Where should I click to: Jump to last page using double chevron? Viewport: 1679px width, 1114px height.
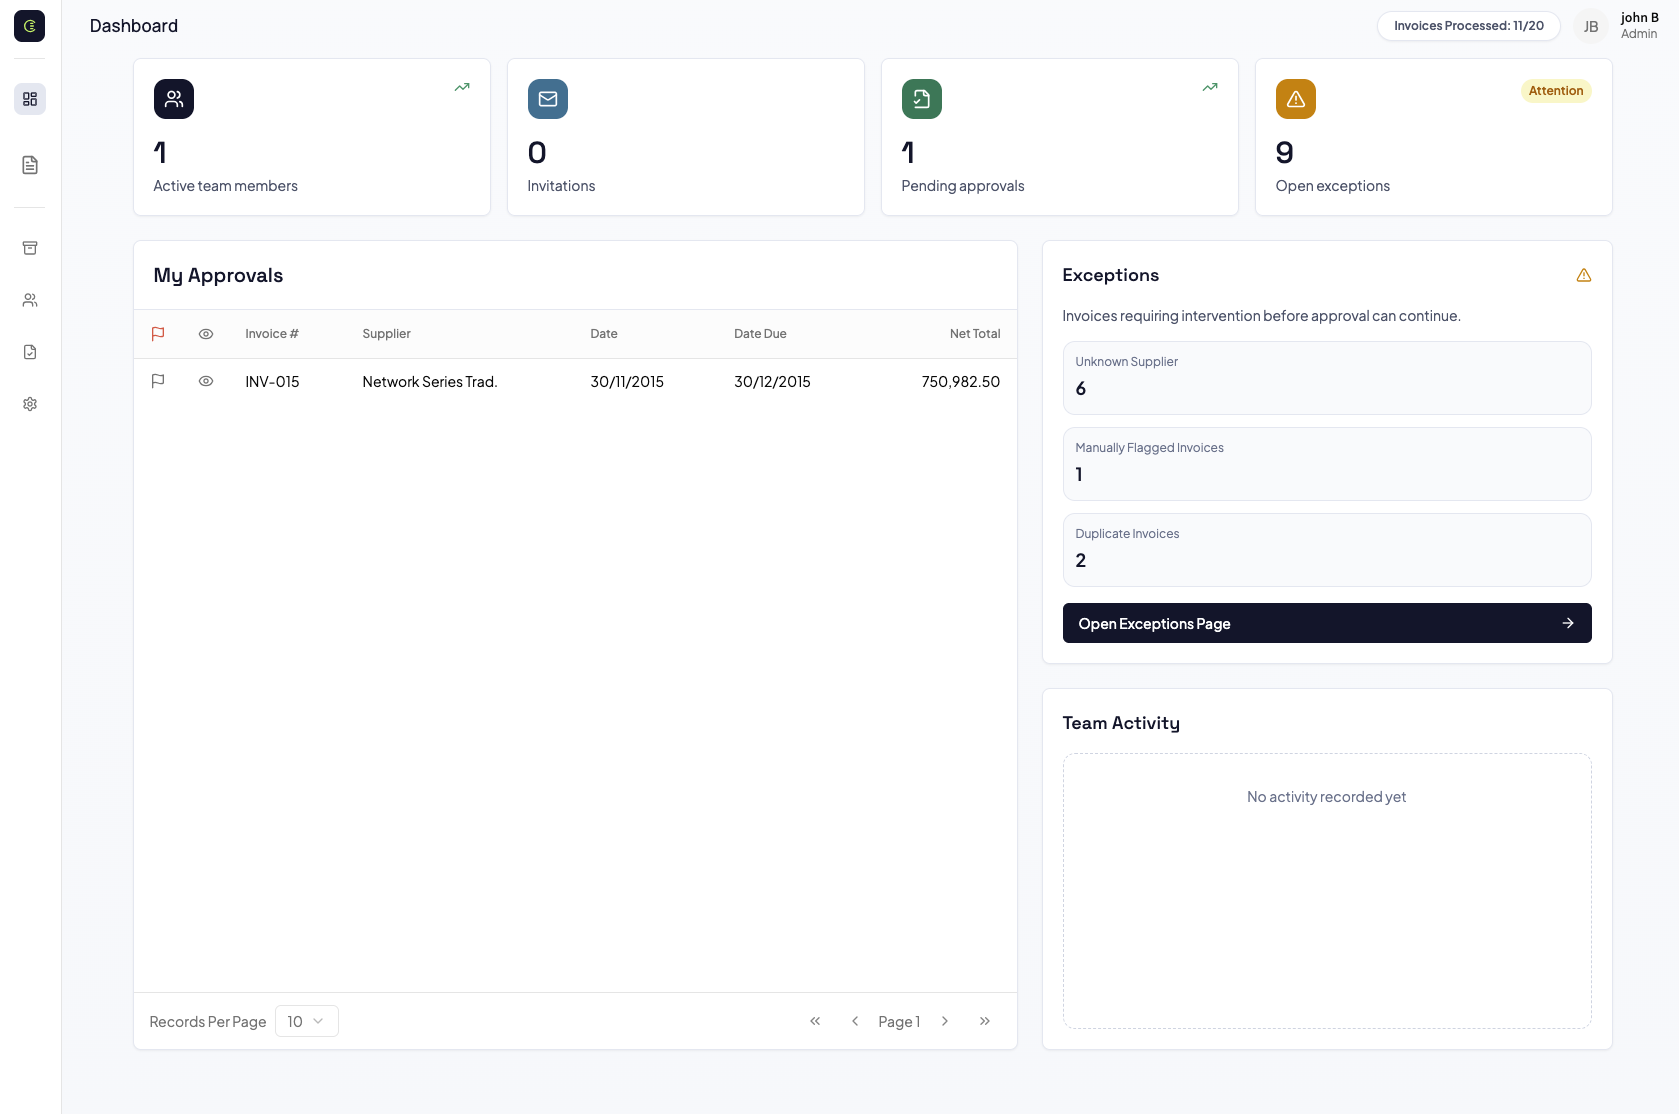tap(984, 1021)
